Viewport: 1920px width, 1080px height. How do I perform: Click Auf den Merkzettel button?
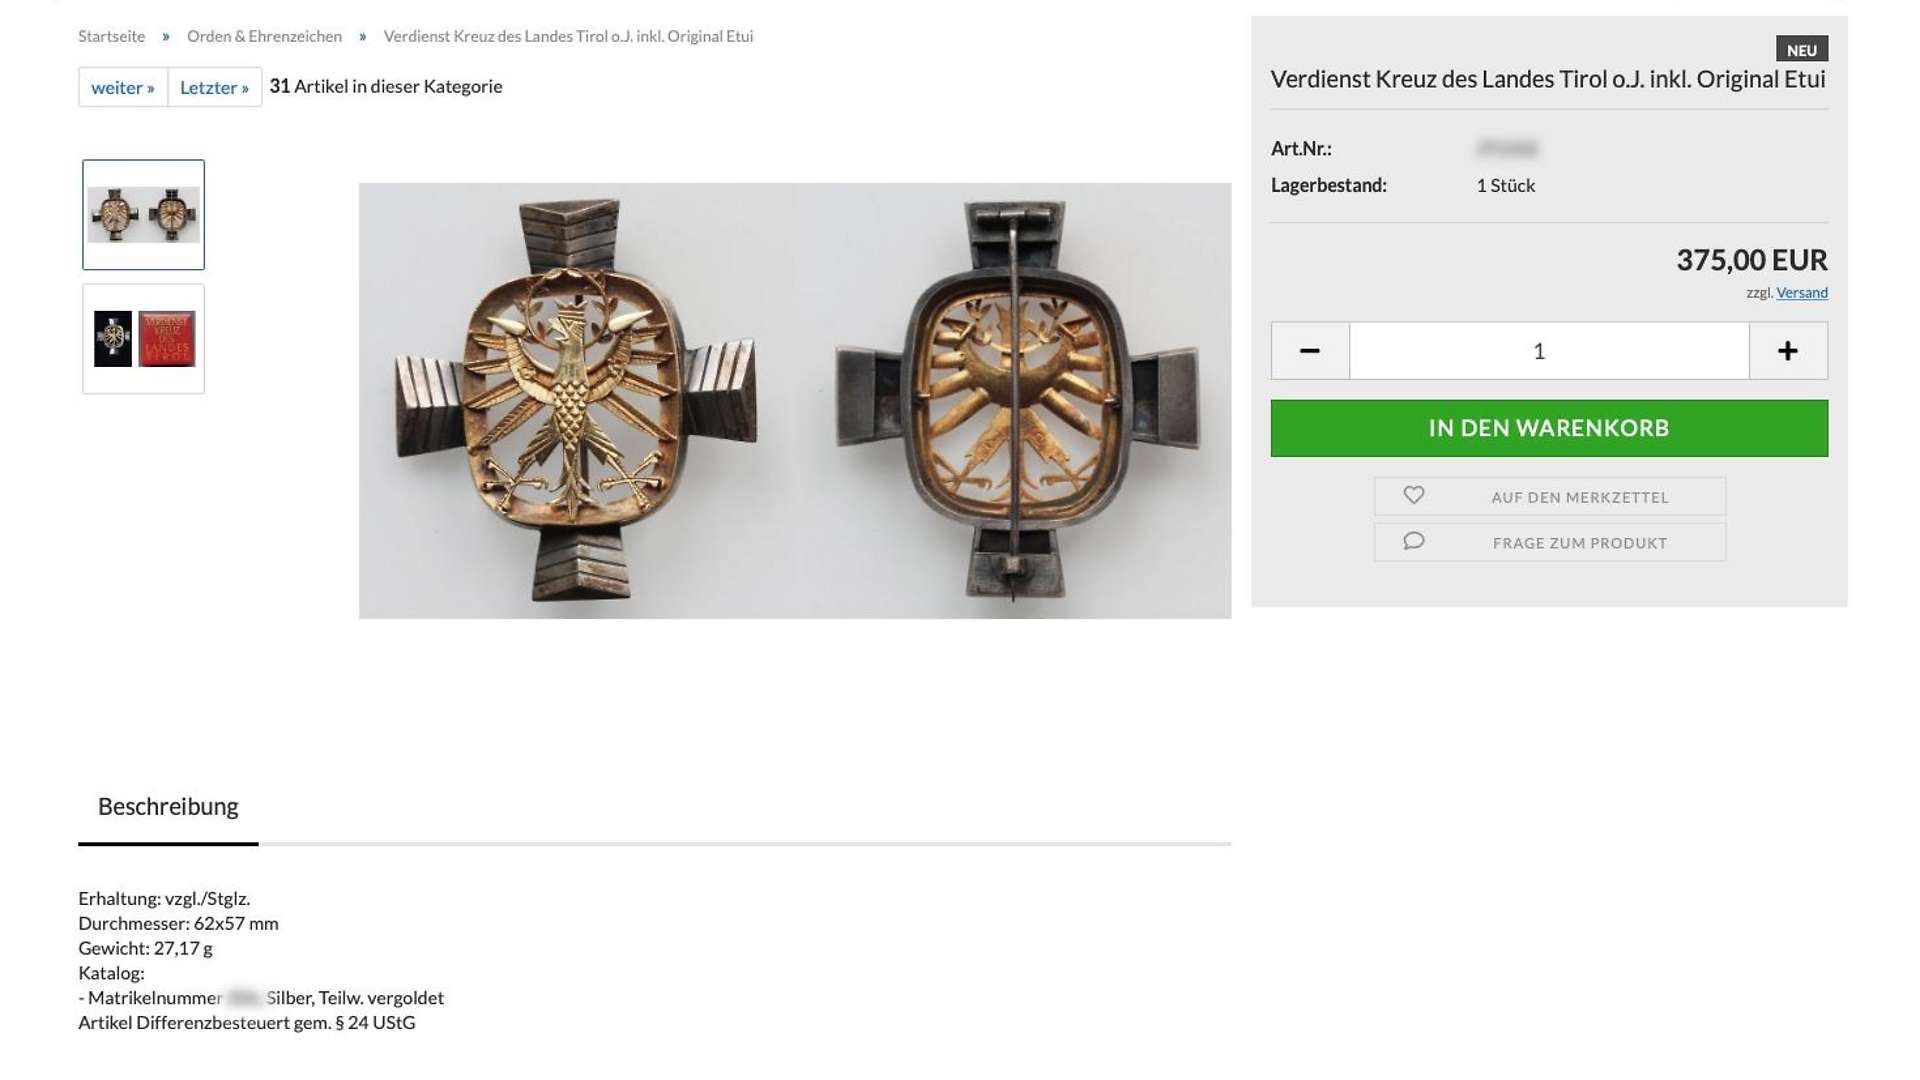coord(1579,497)
